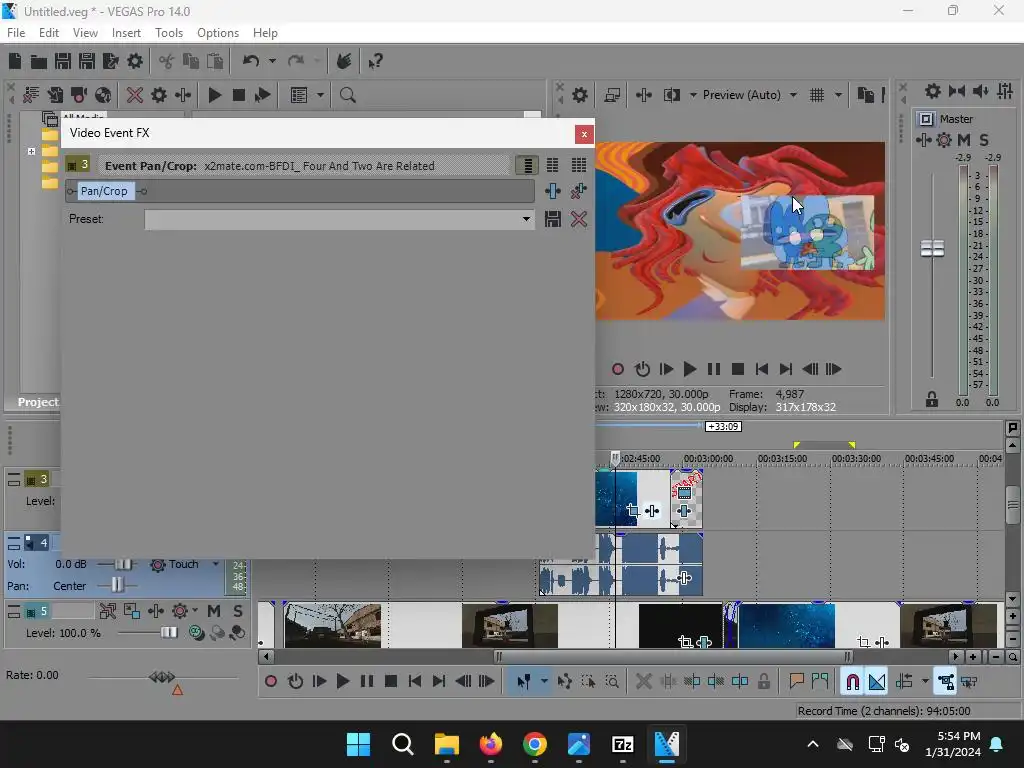1024x768 pixels.
Task: Open the Edit menu
Action: click(x=49, y=33)
